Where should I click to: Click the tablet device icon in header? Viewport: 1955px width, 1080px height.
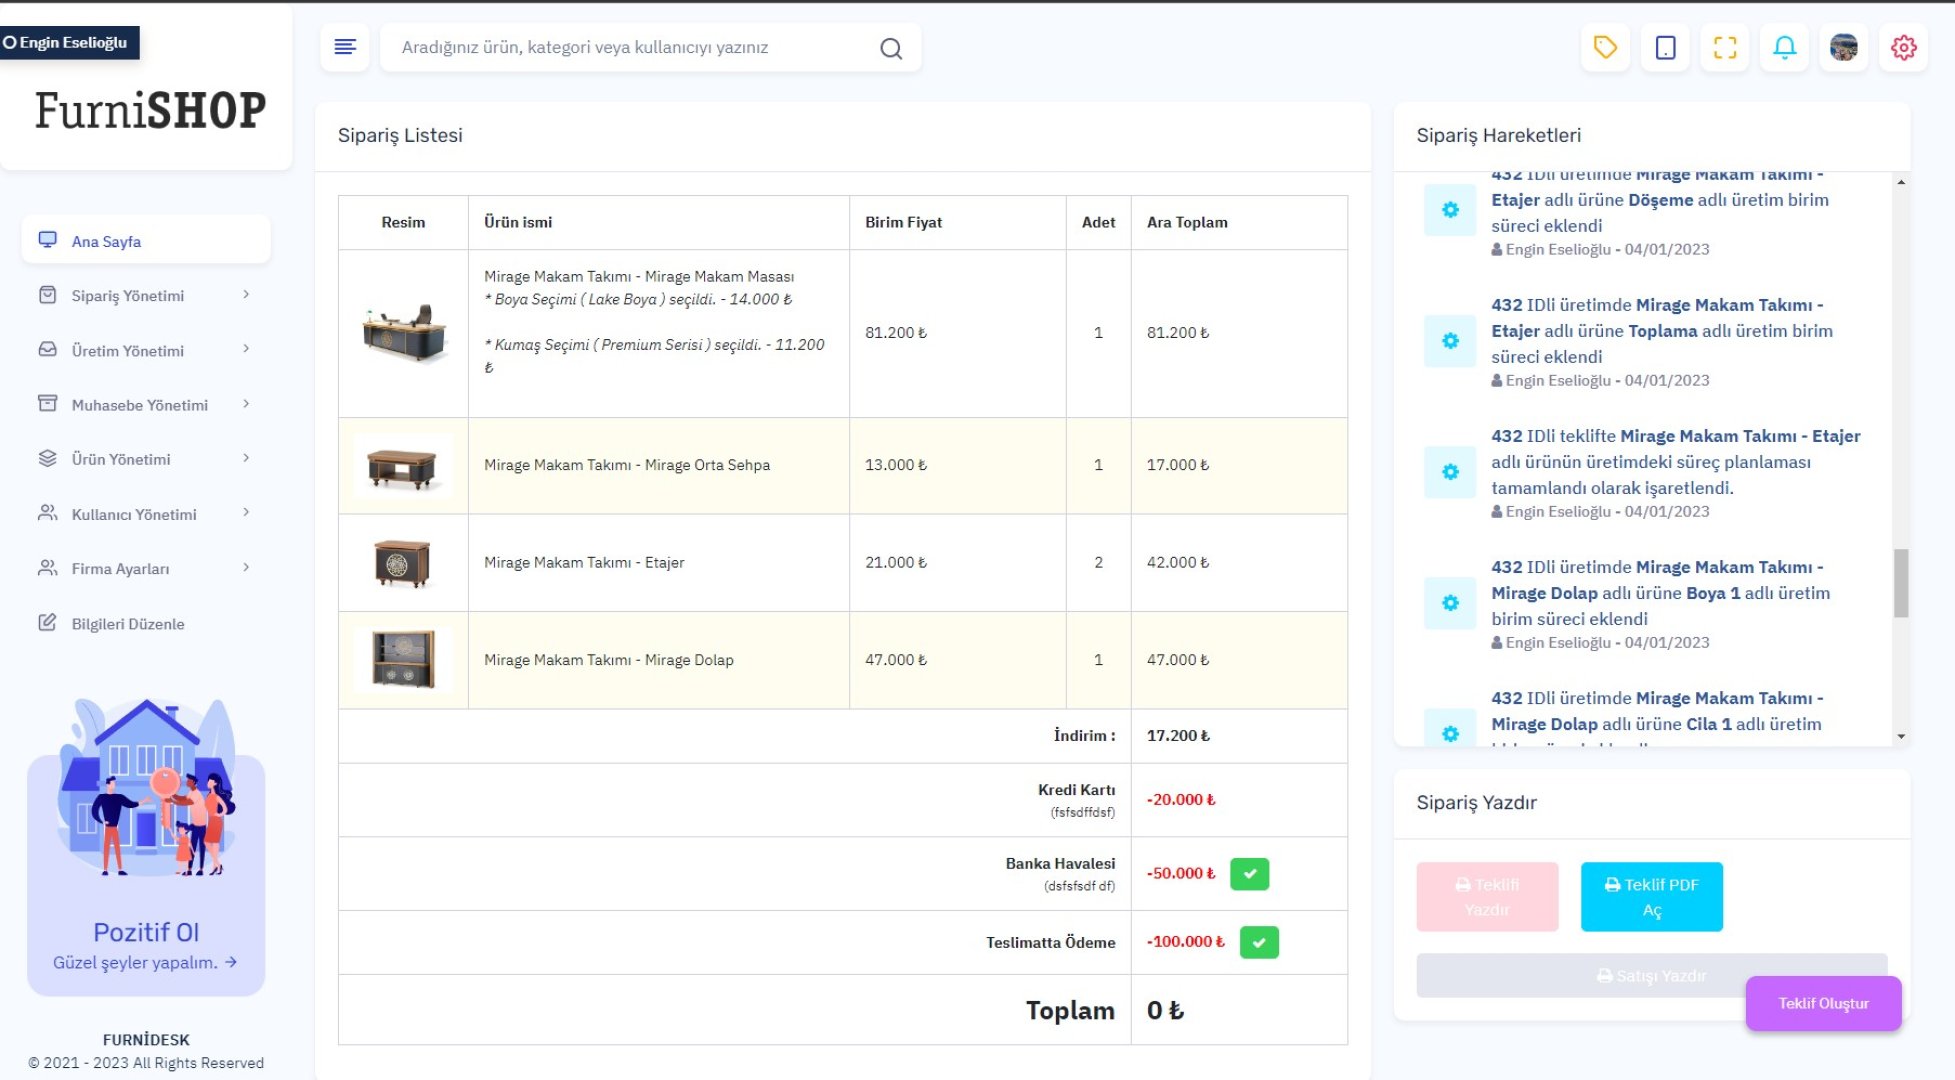coord(1665,47)
